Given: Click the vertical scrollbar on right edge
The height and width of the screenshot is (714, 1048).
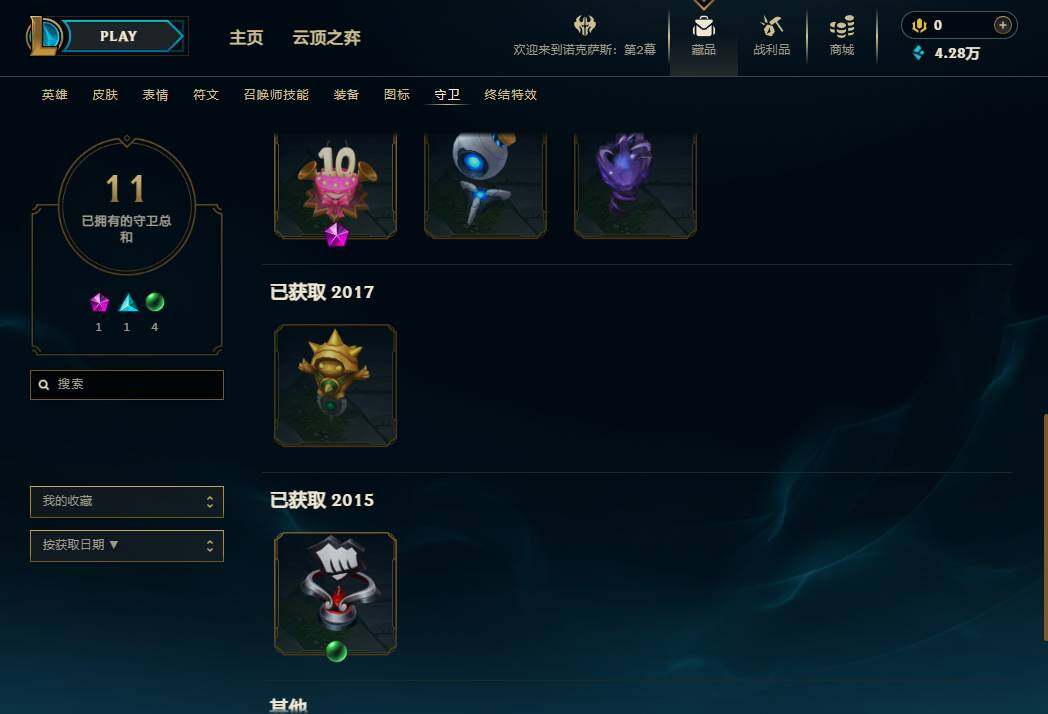Looking at the screenshot, I should (x=1045, y=528).
